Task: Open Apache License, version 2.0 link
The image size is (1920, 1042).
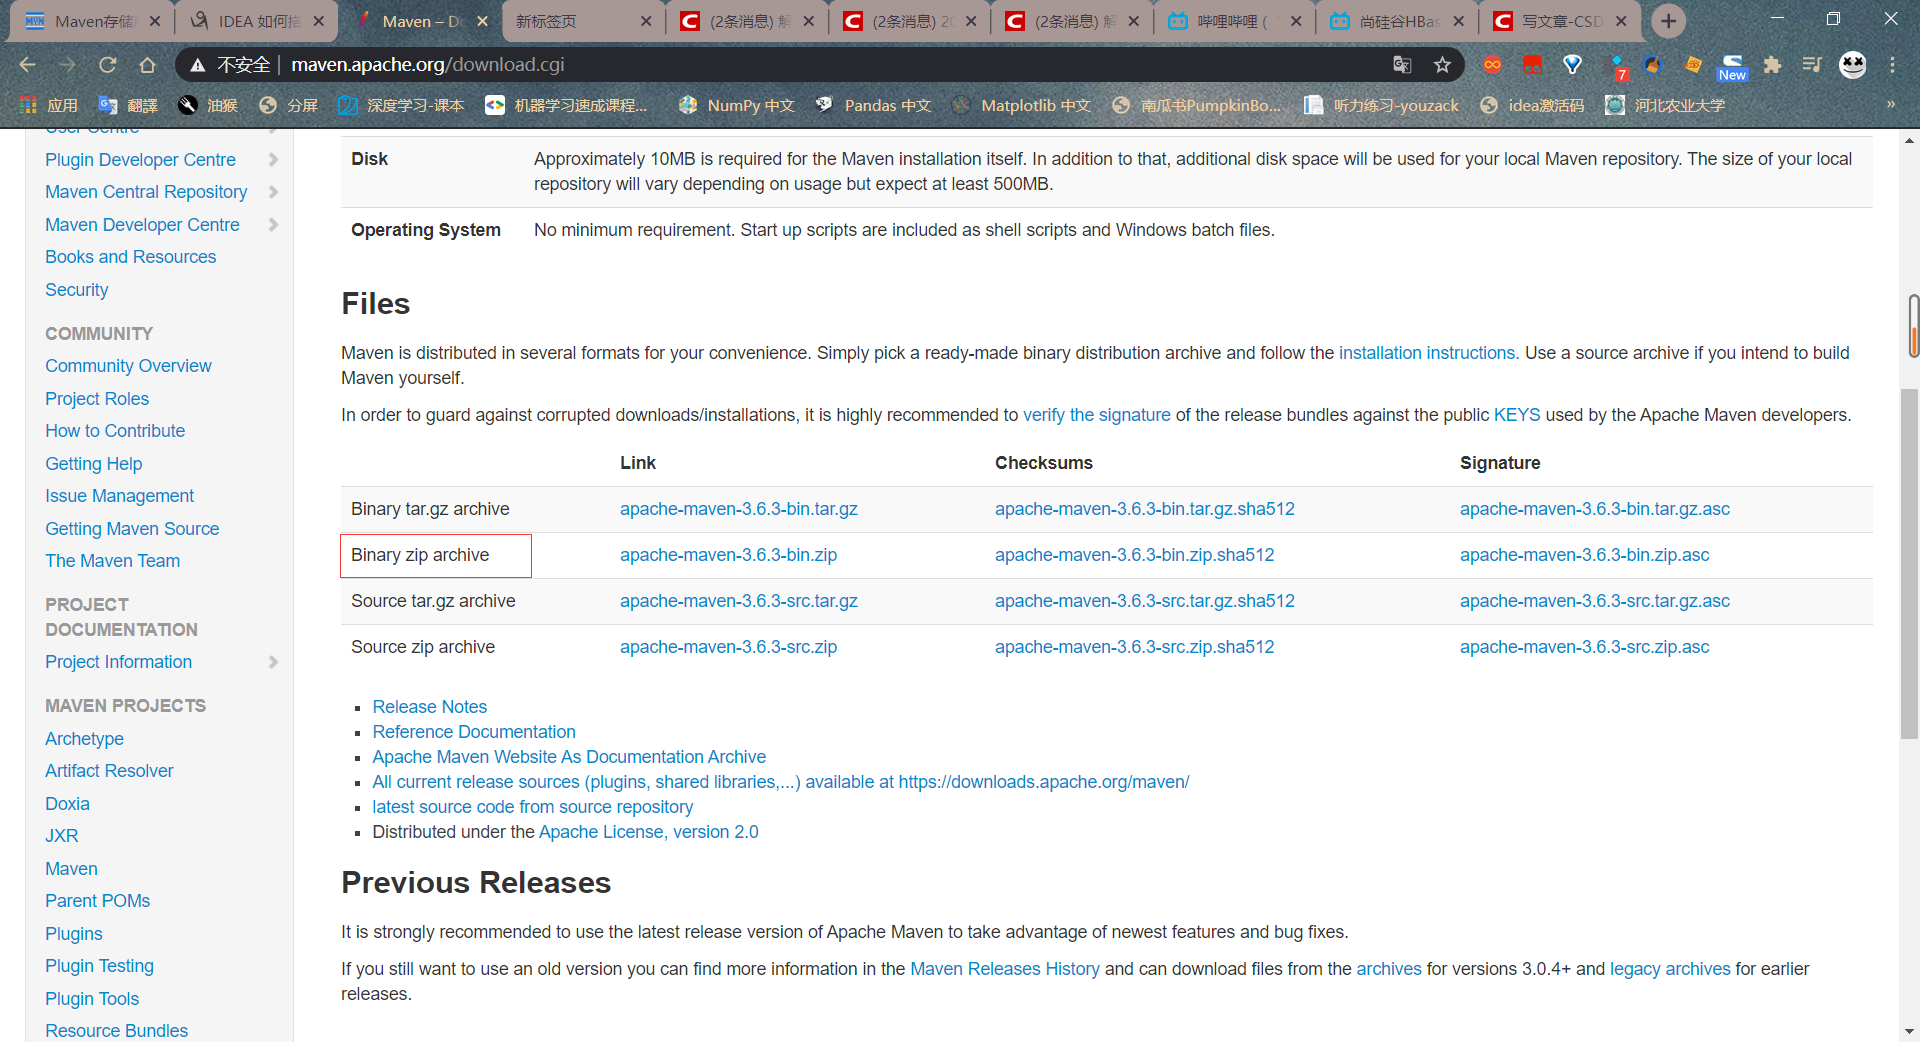Action: 648,832
